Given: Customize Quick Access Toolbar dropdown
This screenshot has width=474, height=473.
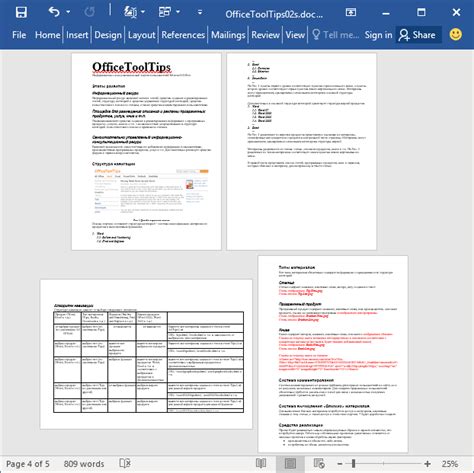Looking at the screenshot, I should (x=200, y=13).
